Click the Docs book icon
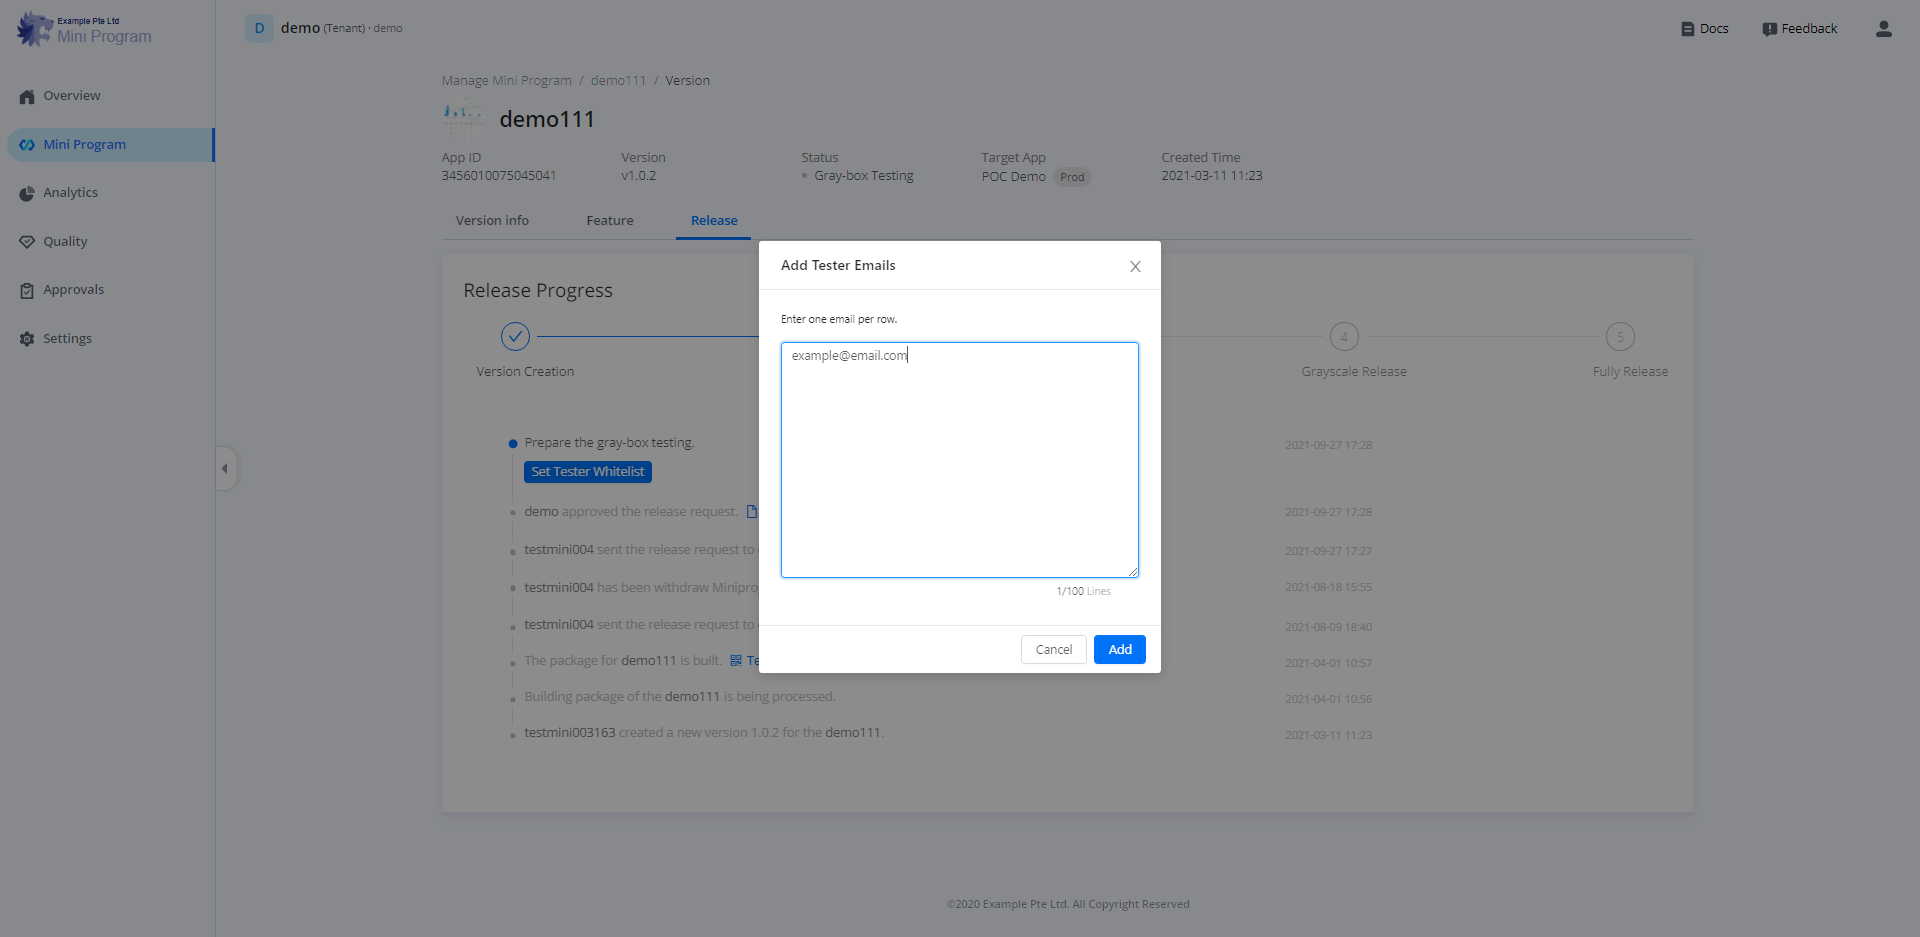This screenshot has height=937, width=1920. tap(1687, 29)
